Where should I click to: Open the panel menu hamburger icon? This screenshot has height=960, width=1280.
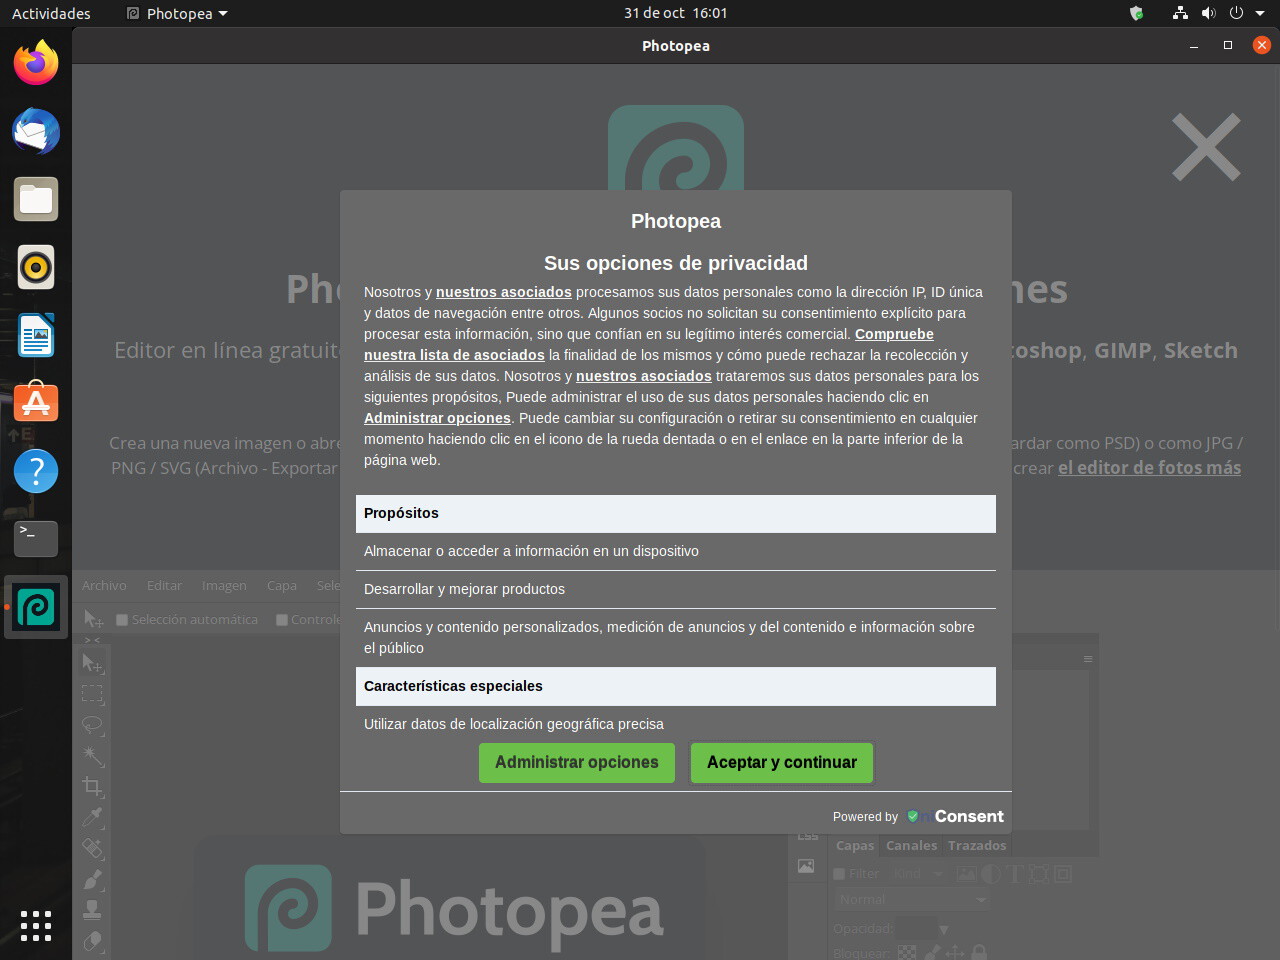pos(1088,659)
